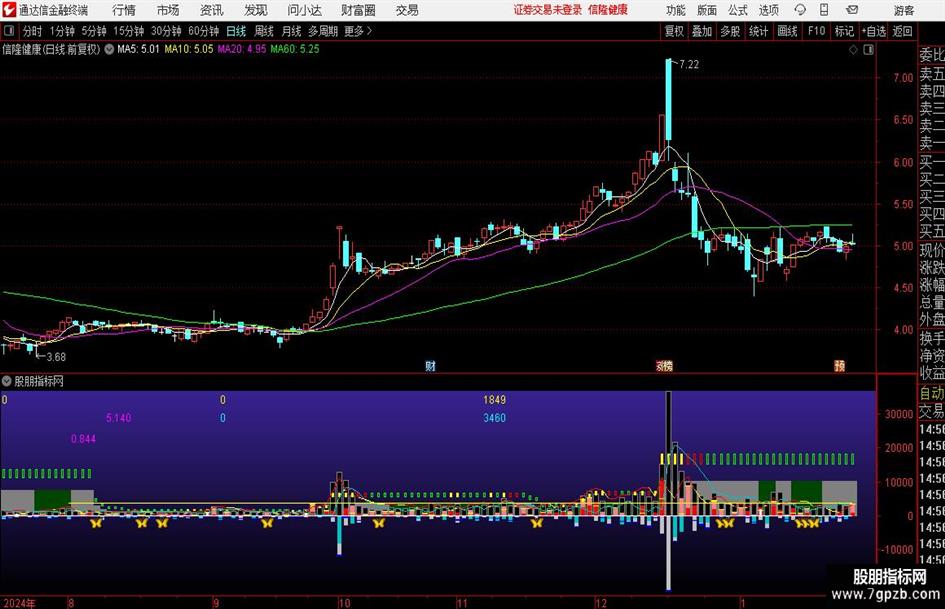Viewport: 945px width, 609px height.
Task: Click the 1849 value in indicator panel
Action: [494, 400]
